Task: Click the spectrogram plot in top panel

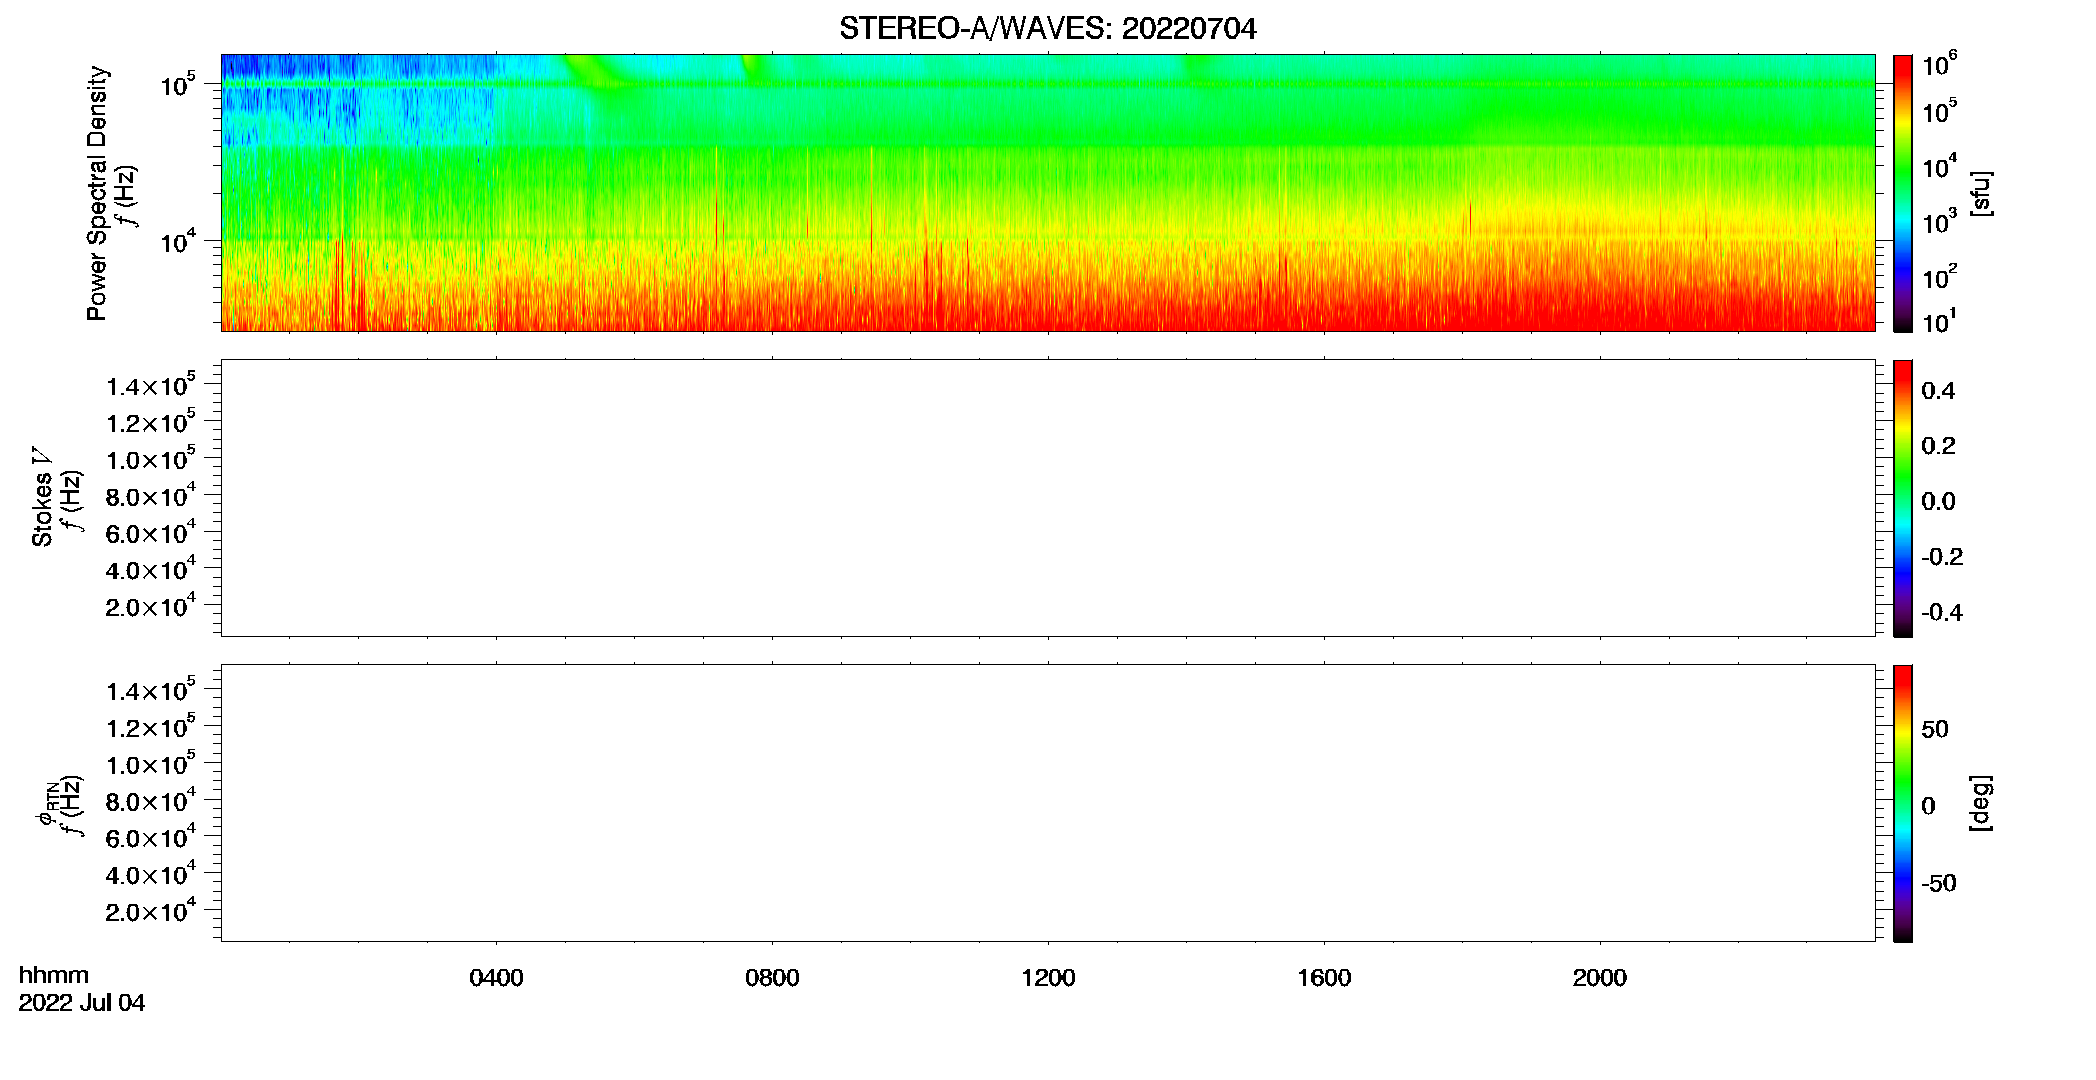Action: (1048, 193)
